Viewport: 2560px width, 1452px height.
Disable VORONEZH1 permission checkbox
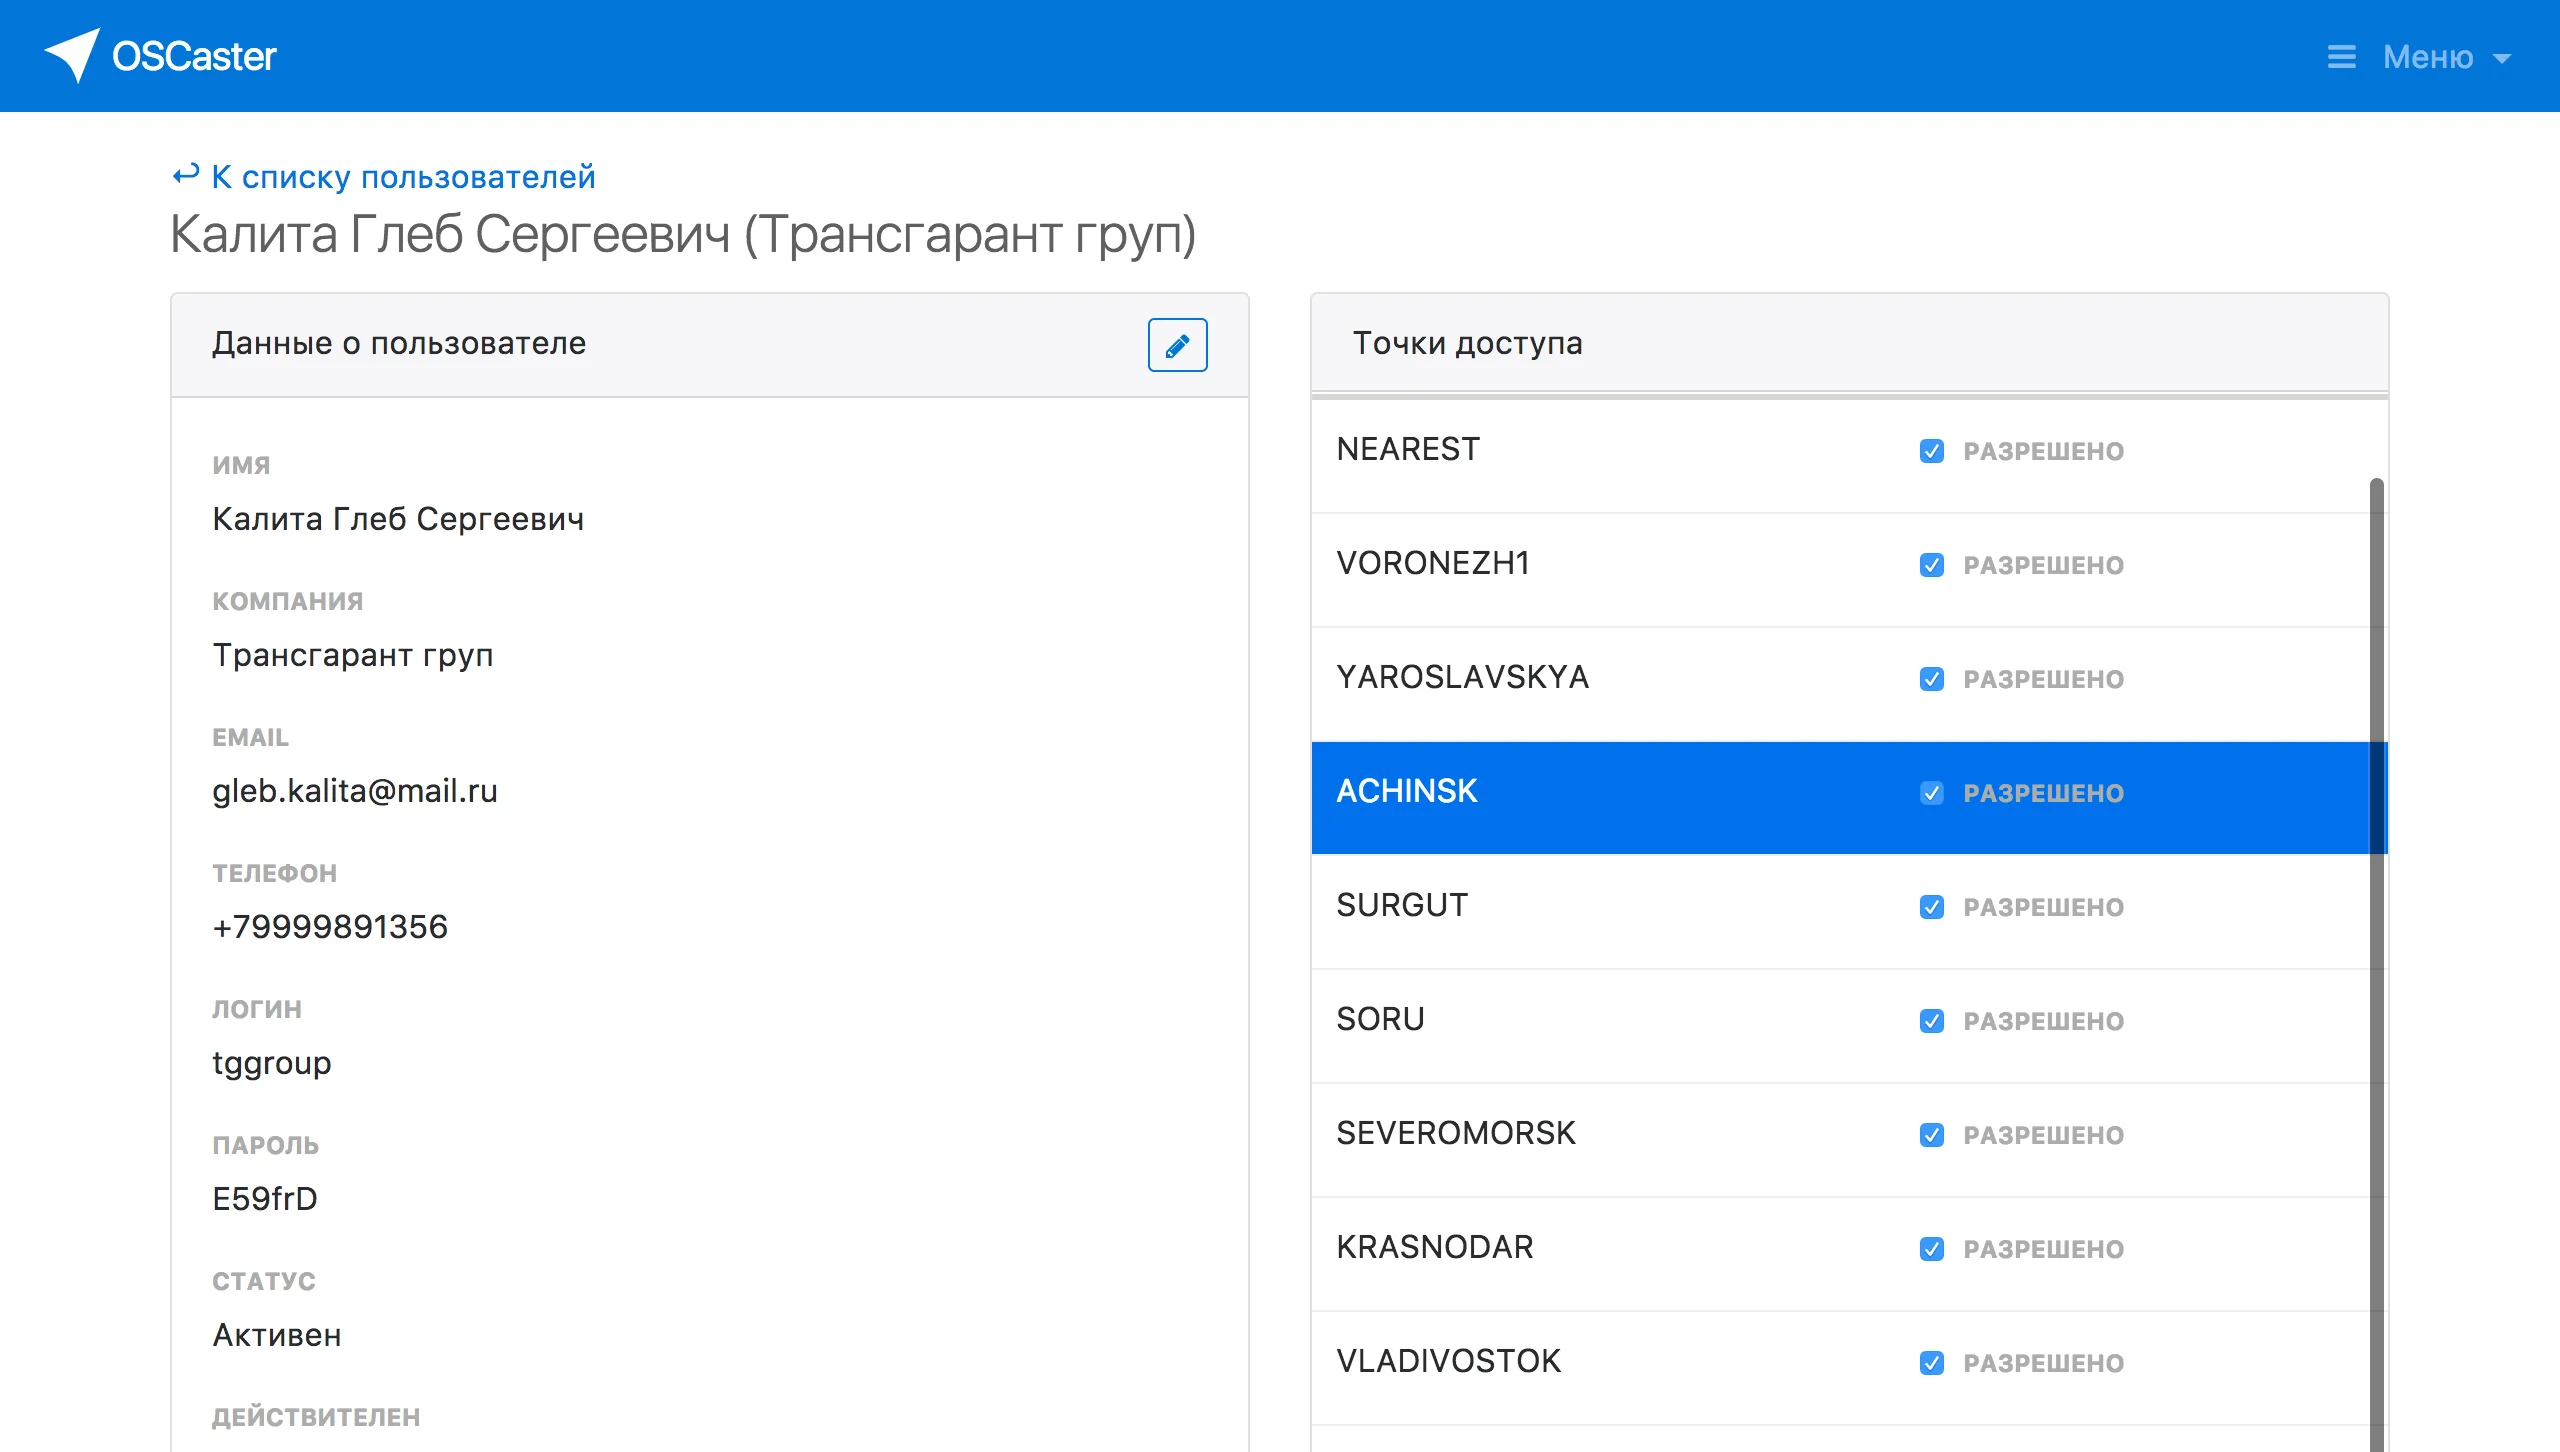point(1932,565)
